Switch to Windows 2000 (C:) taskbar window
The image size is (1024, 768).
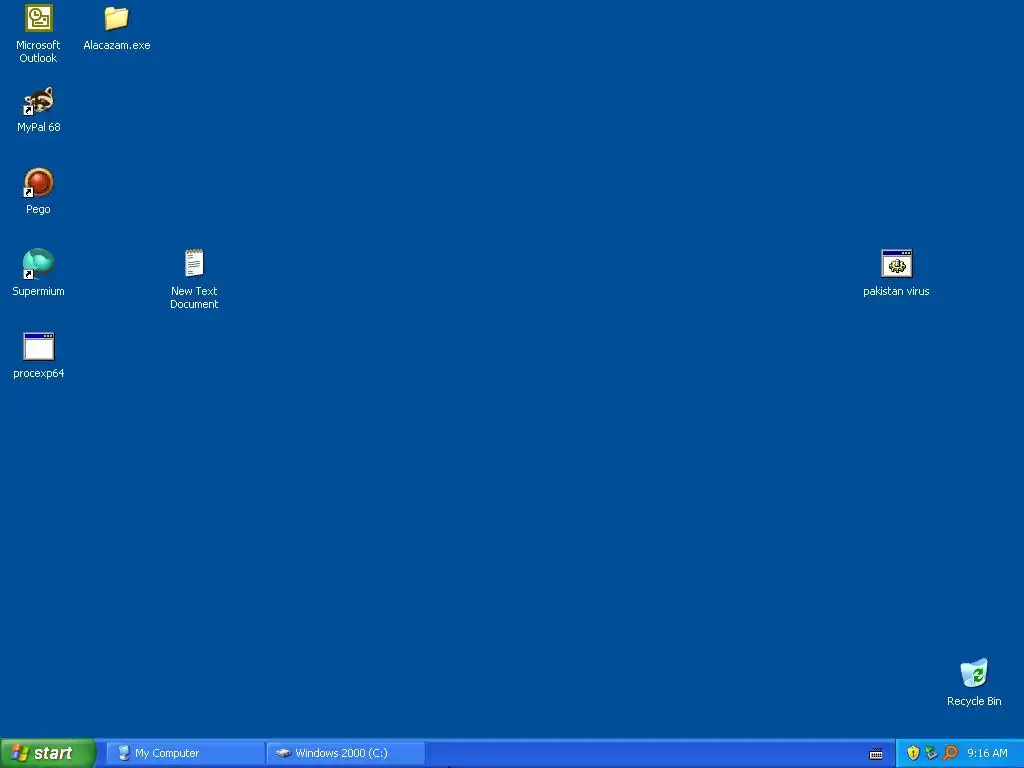[345, 753]
